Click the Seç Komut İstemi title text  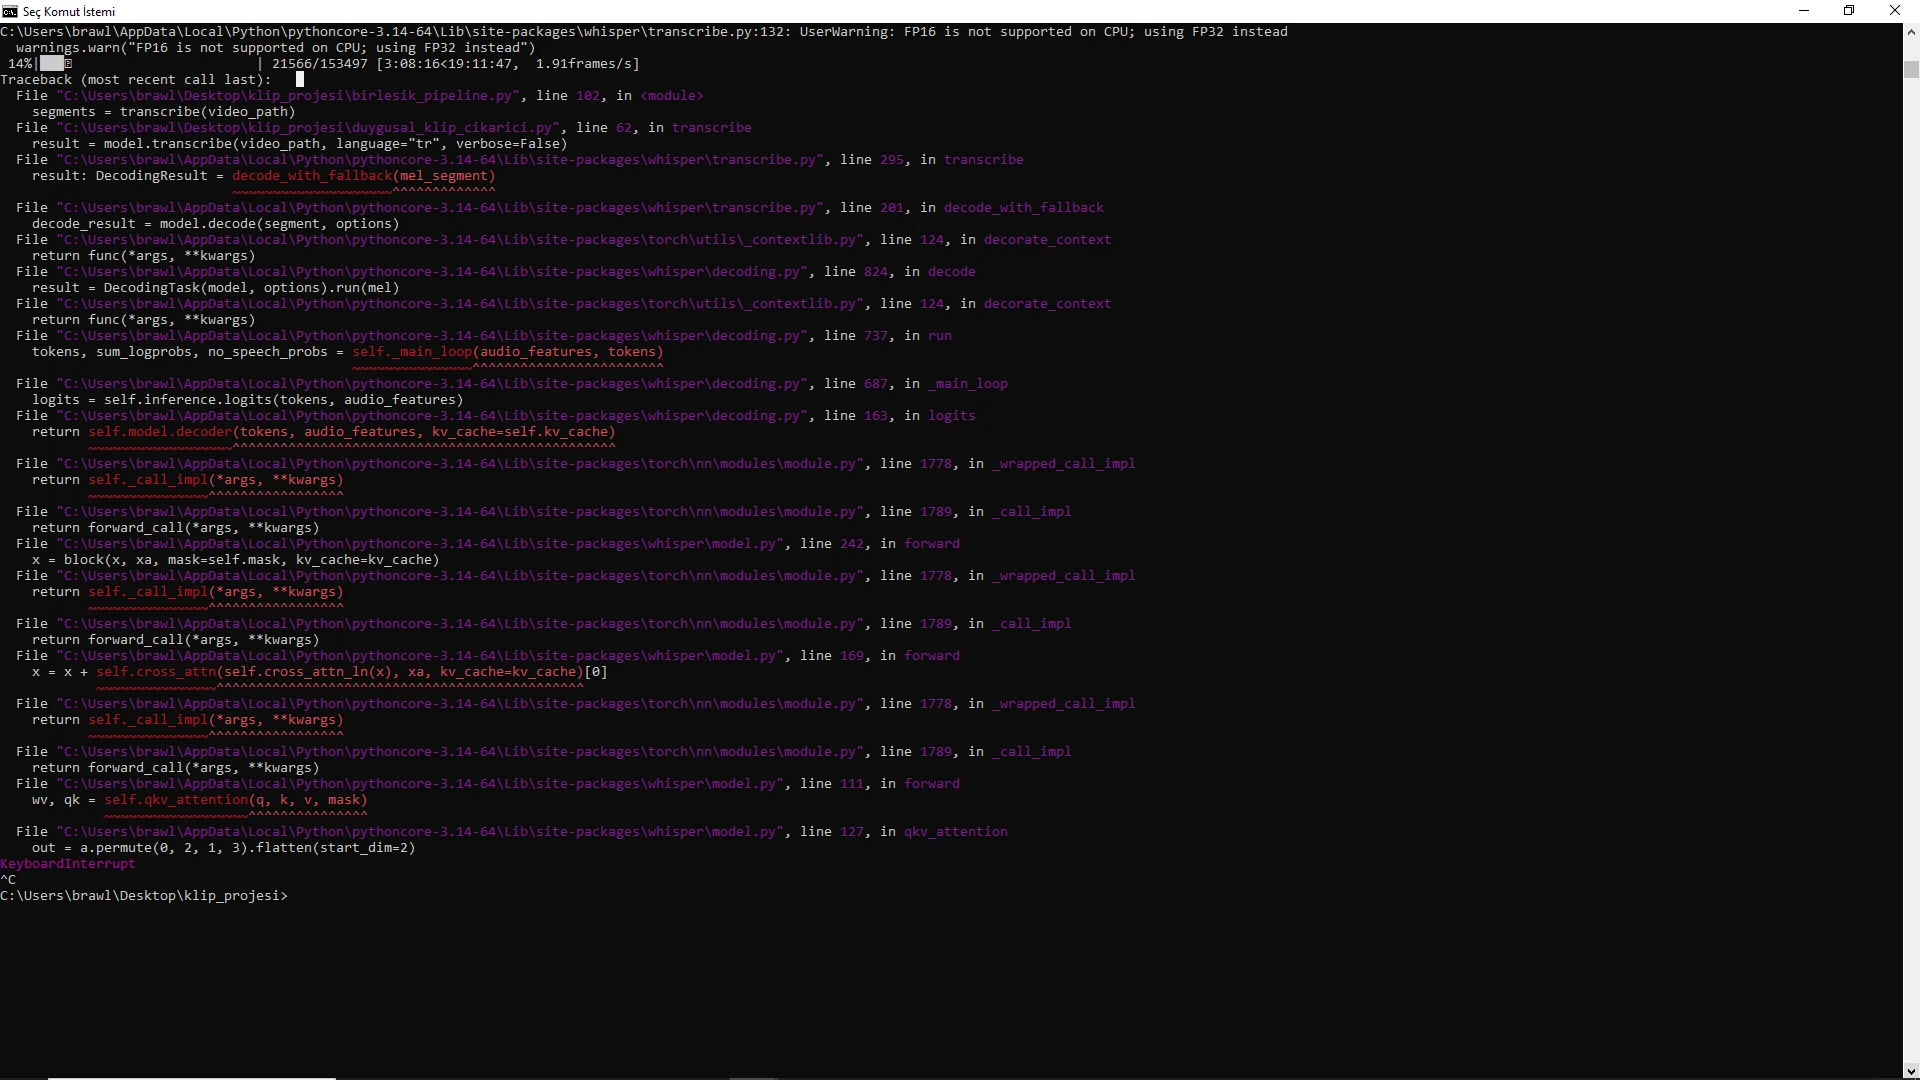pyautogui.click(x=69, y=11)
